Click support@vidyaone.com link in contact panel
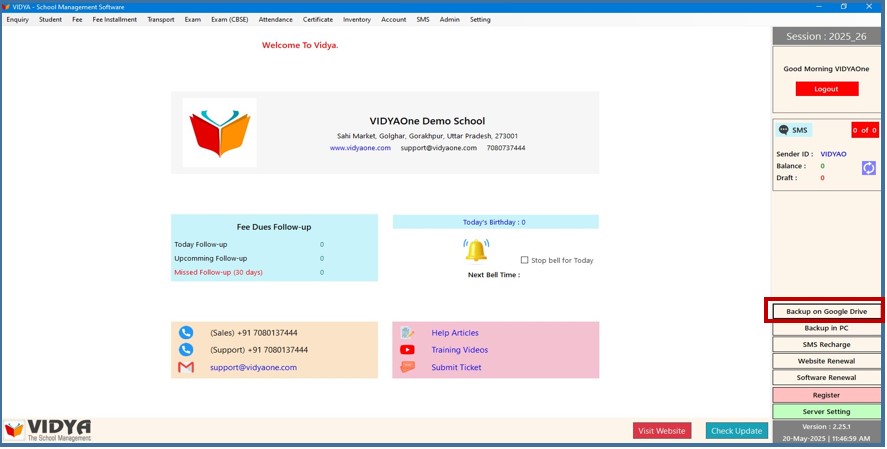 (253, 368)
